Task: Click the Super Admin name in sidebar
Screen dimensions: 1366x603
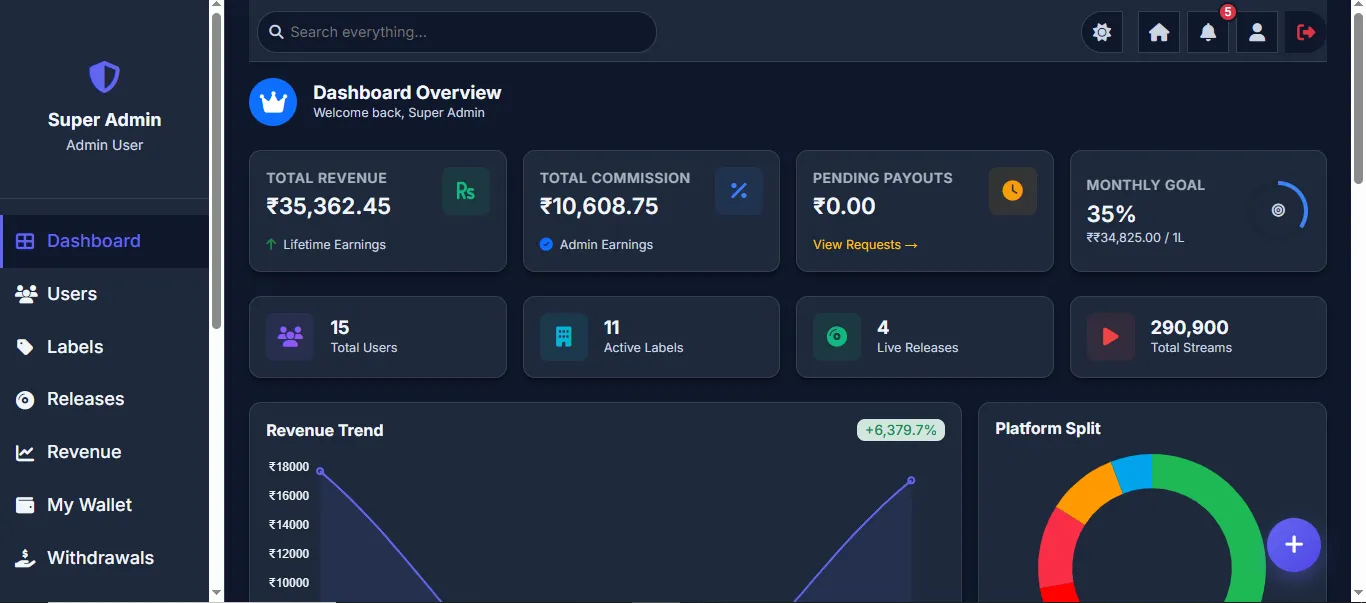Action: pyautogui.click(x=104, y=119)
